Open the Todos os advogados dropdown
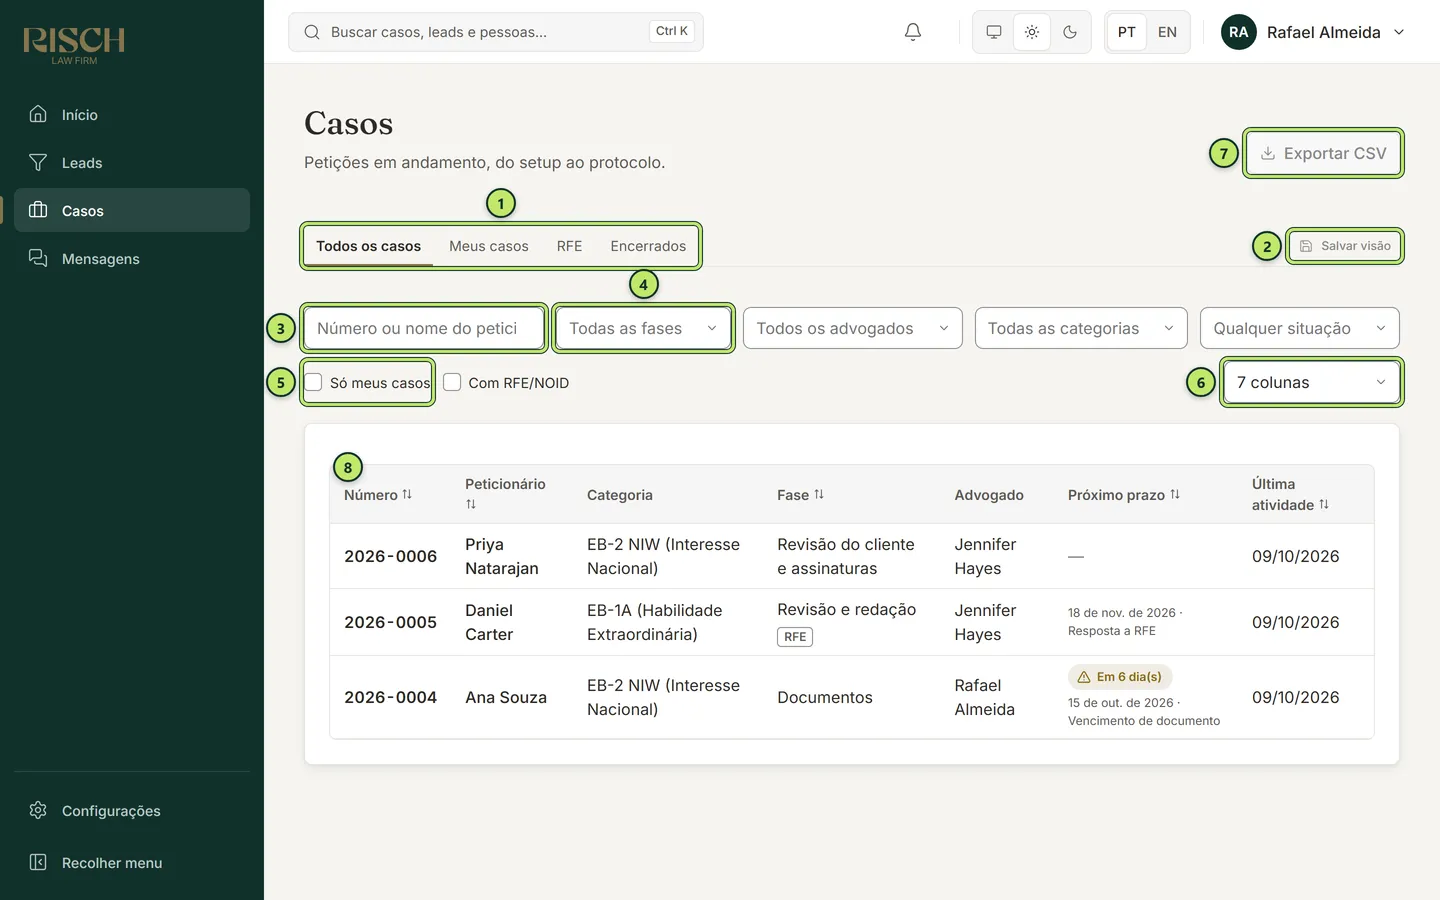1440x900 pixels. click(853, 328)
